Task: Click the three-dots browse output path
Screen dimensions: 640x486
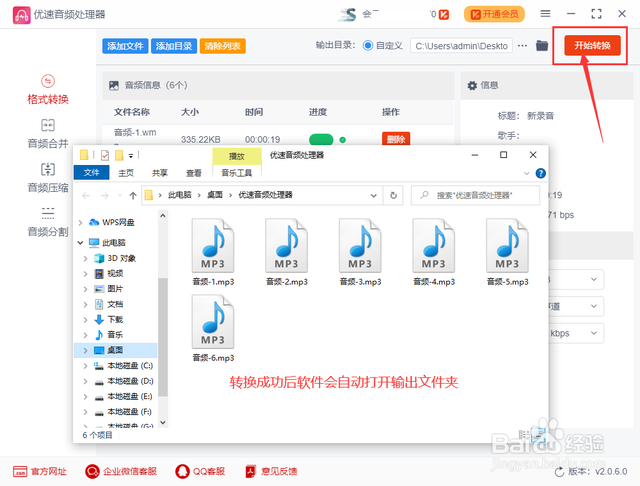Action: click(x=522, y=46)
